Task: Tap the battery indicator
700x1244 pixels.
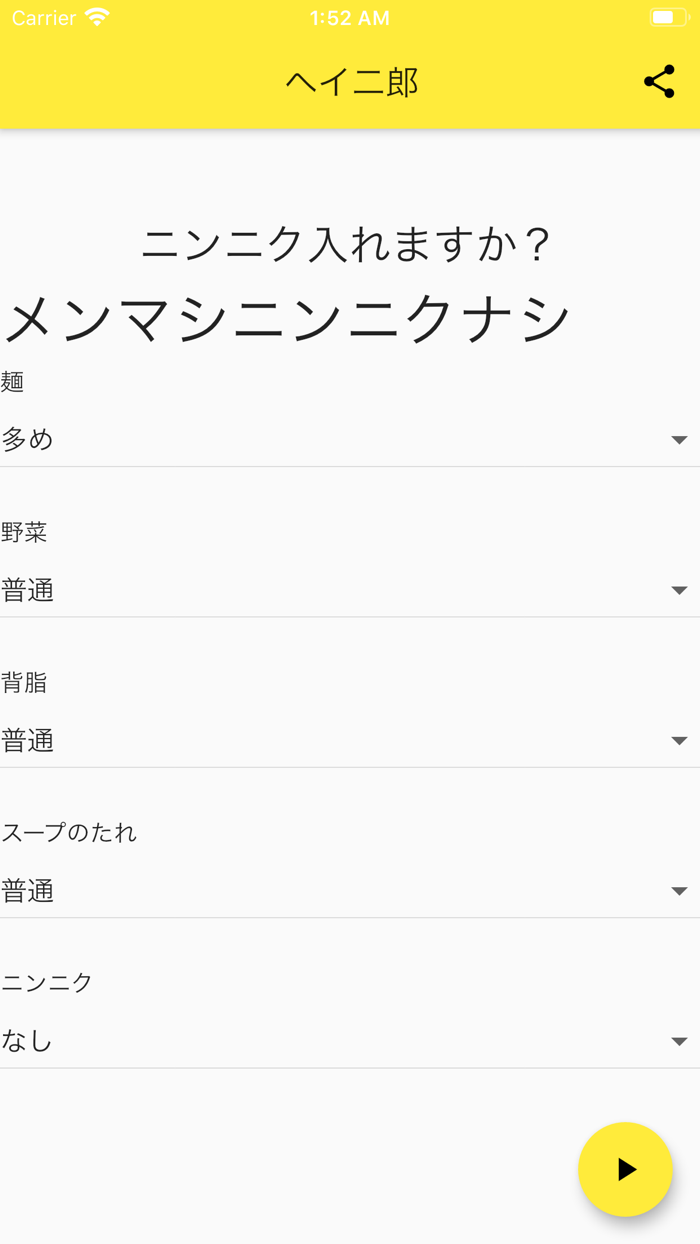Action: (x=669, y=15)
